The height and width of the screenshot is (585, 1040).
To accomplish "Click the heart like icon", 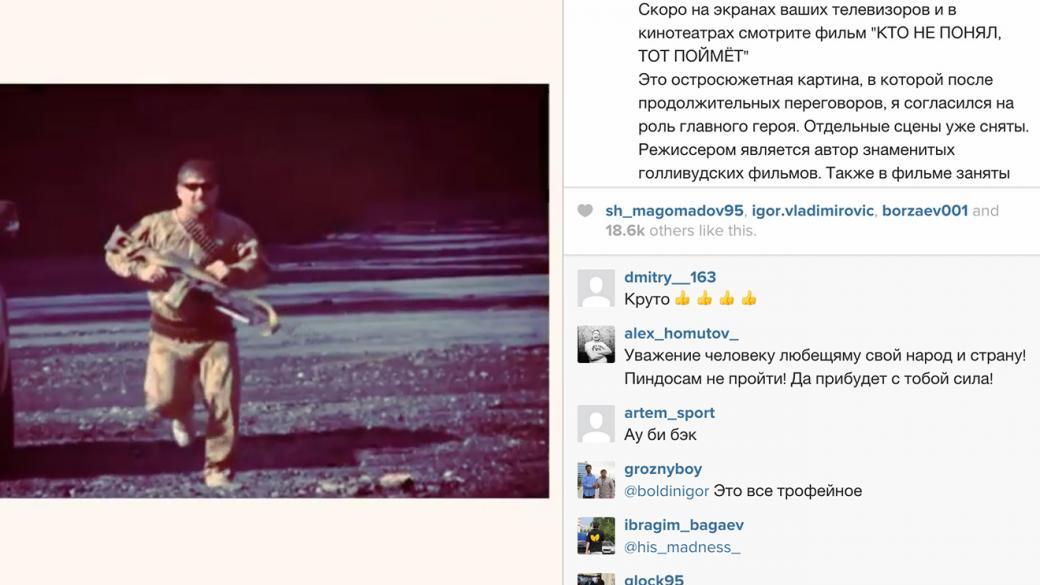I will coord(585,211).
